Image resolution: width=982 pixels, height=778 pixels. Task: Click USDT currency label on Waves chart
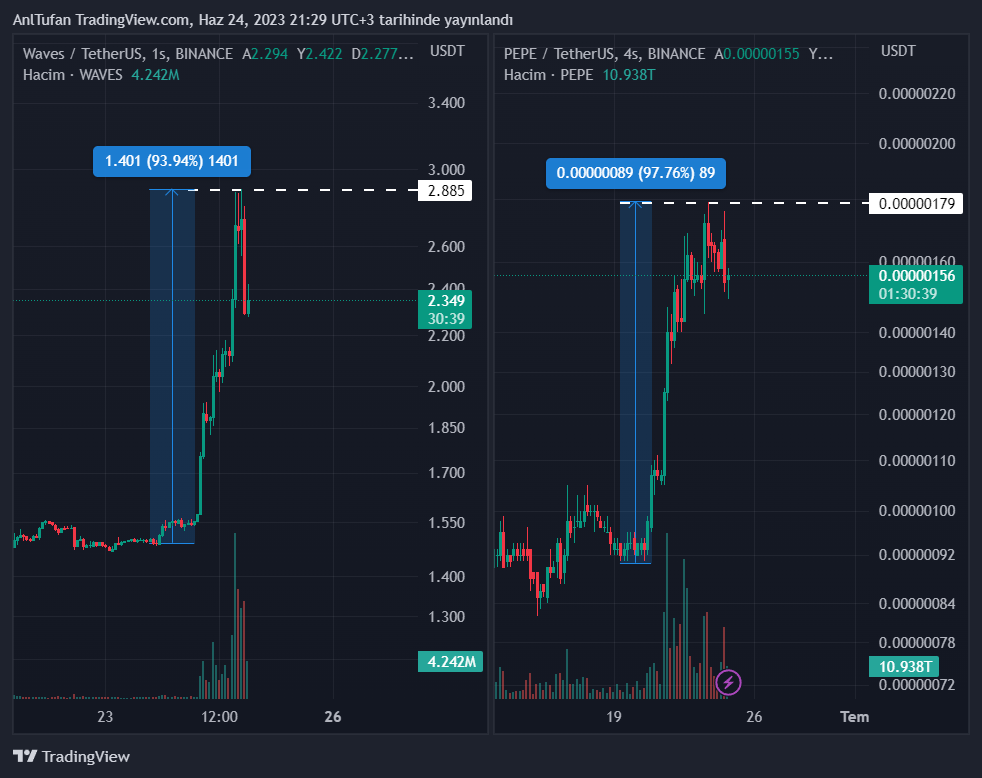click(x=446, y=51)
